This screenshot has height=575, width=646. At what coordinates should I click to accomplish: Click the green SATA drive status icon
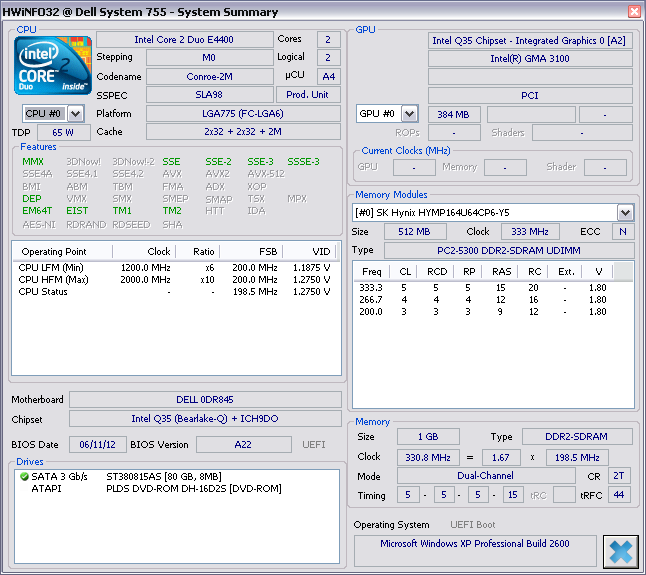[x=24, y=477]
